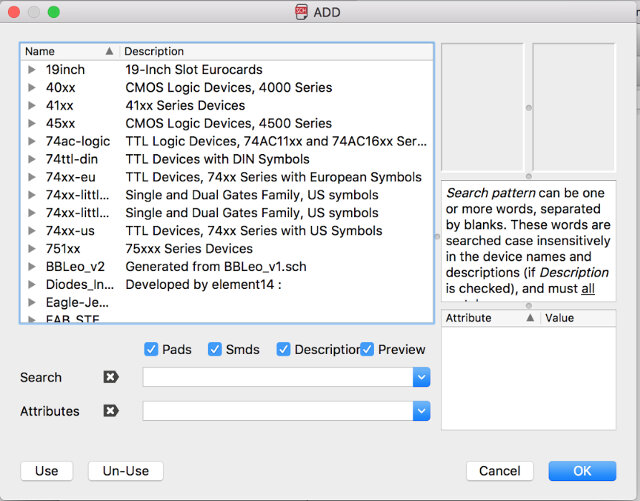Disable the Preview checkbox
This screenshot has width=640, height=501.
[367, 349]
